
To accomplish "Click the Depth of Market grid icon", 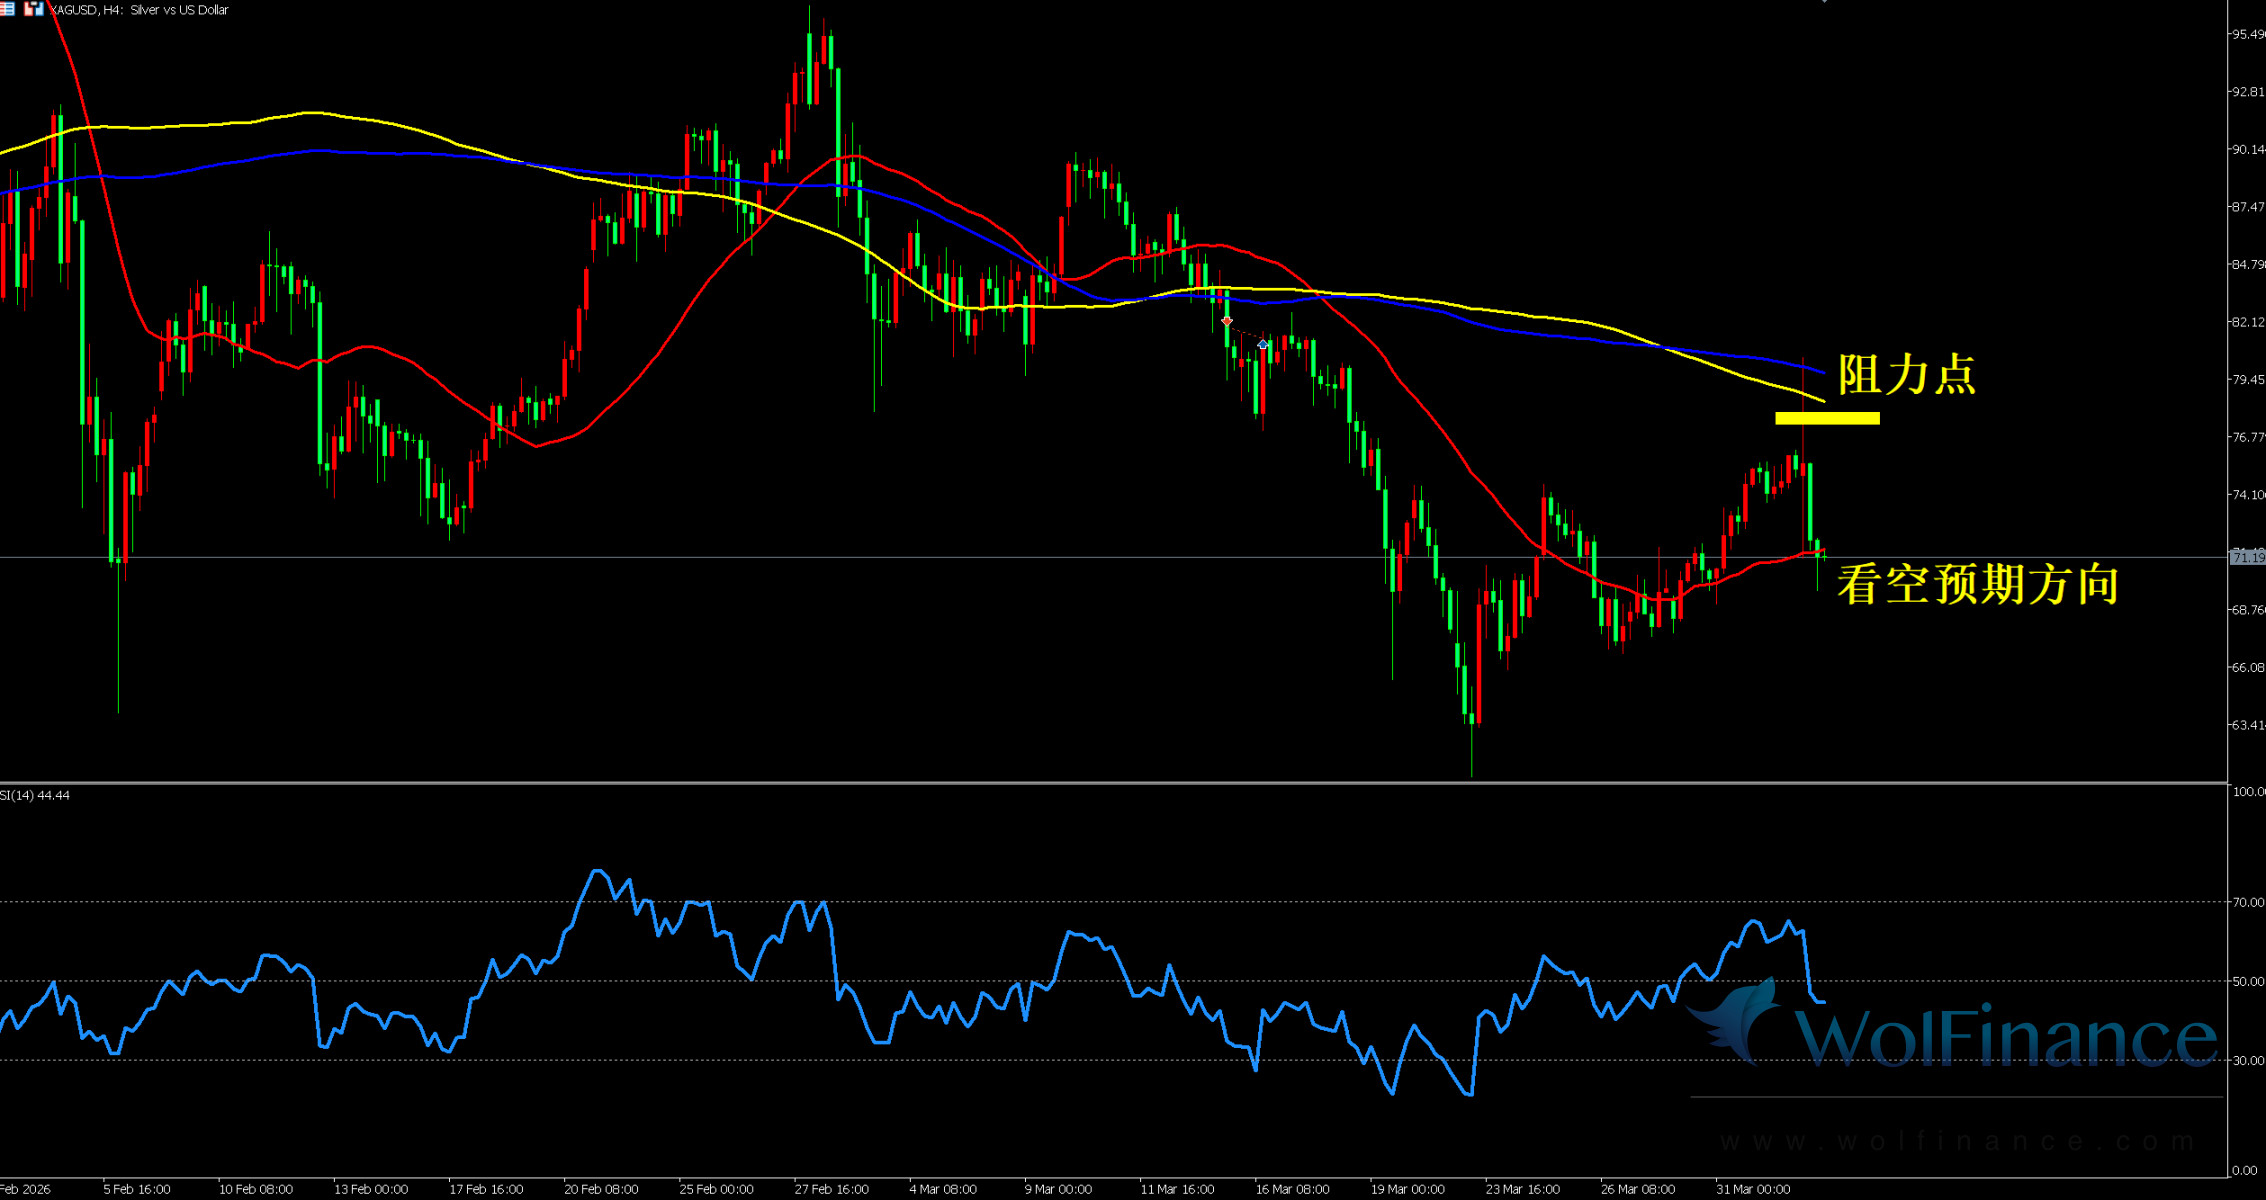I will [x=6, y=8].
